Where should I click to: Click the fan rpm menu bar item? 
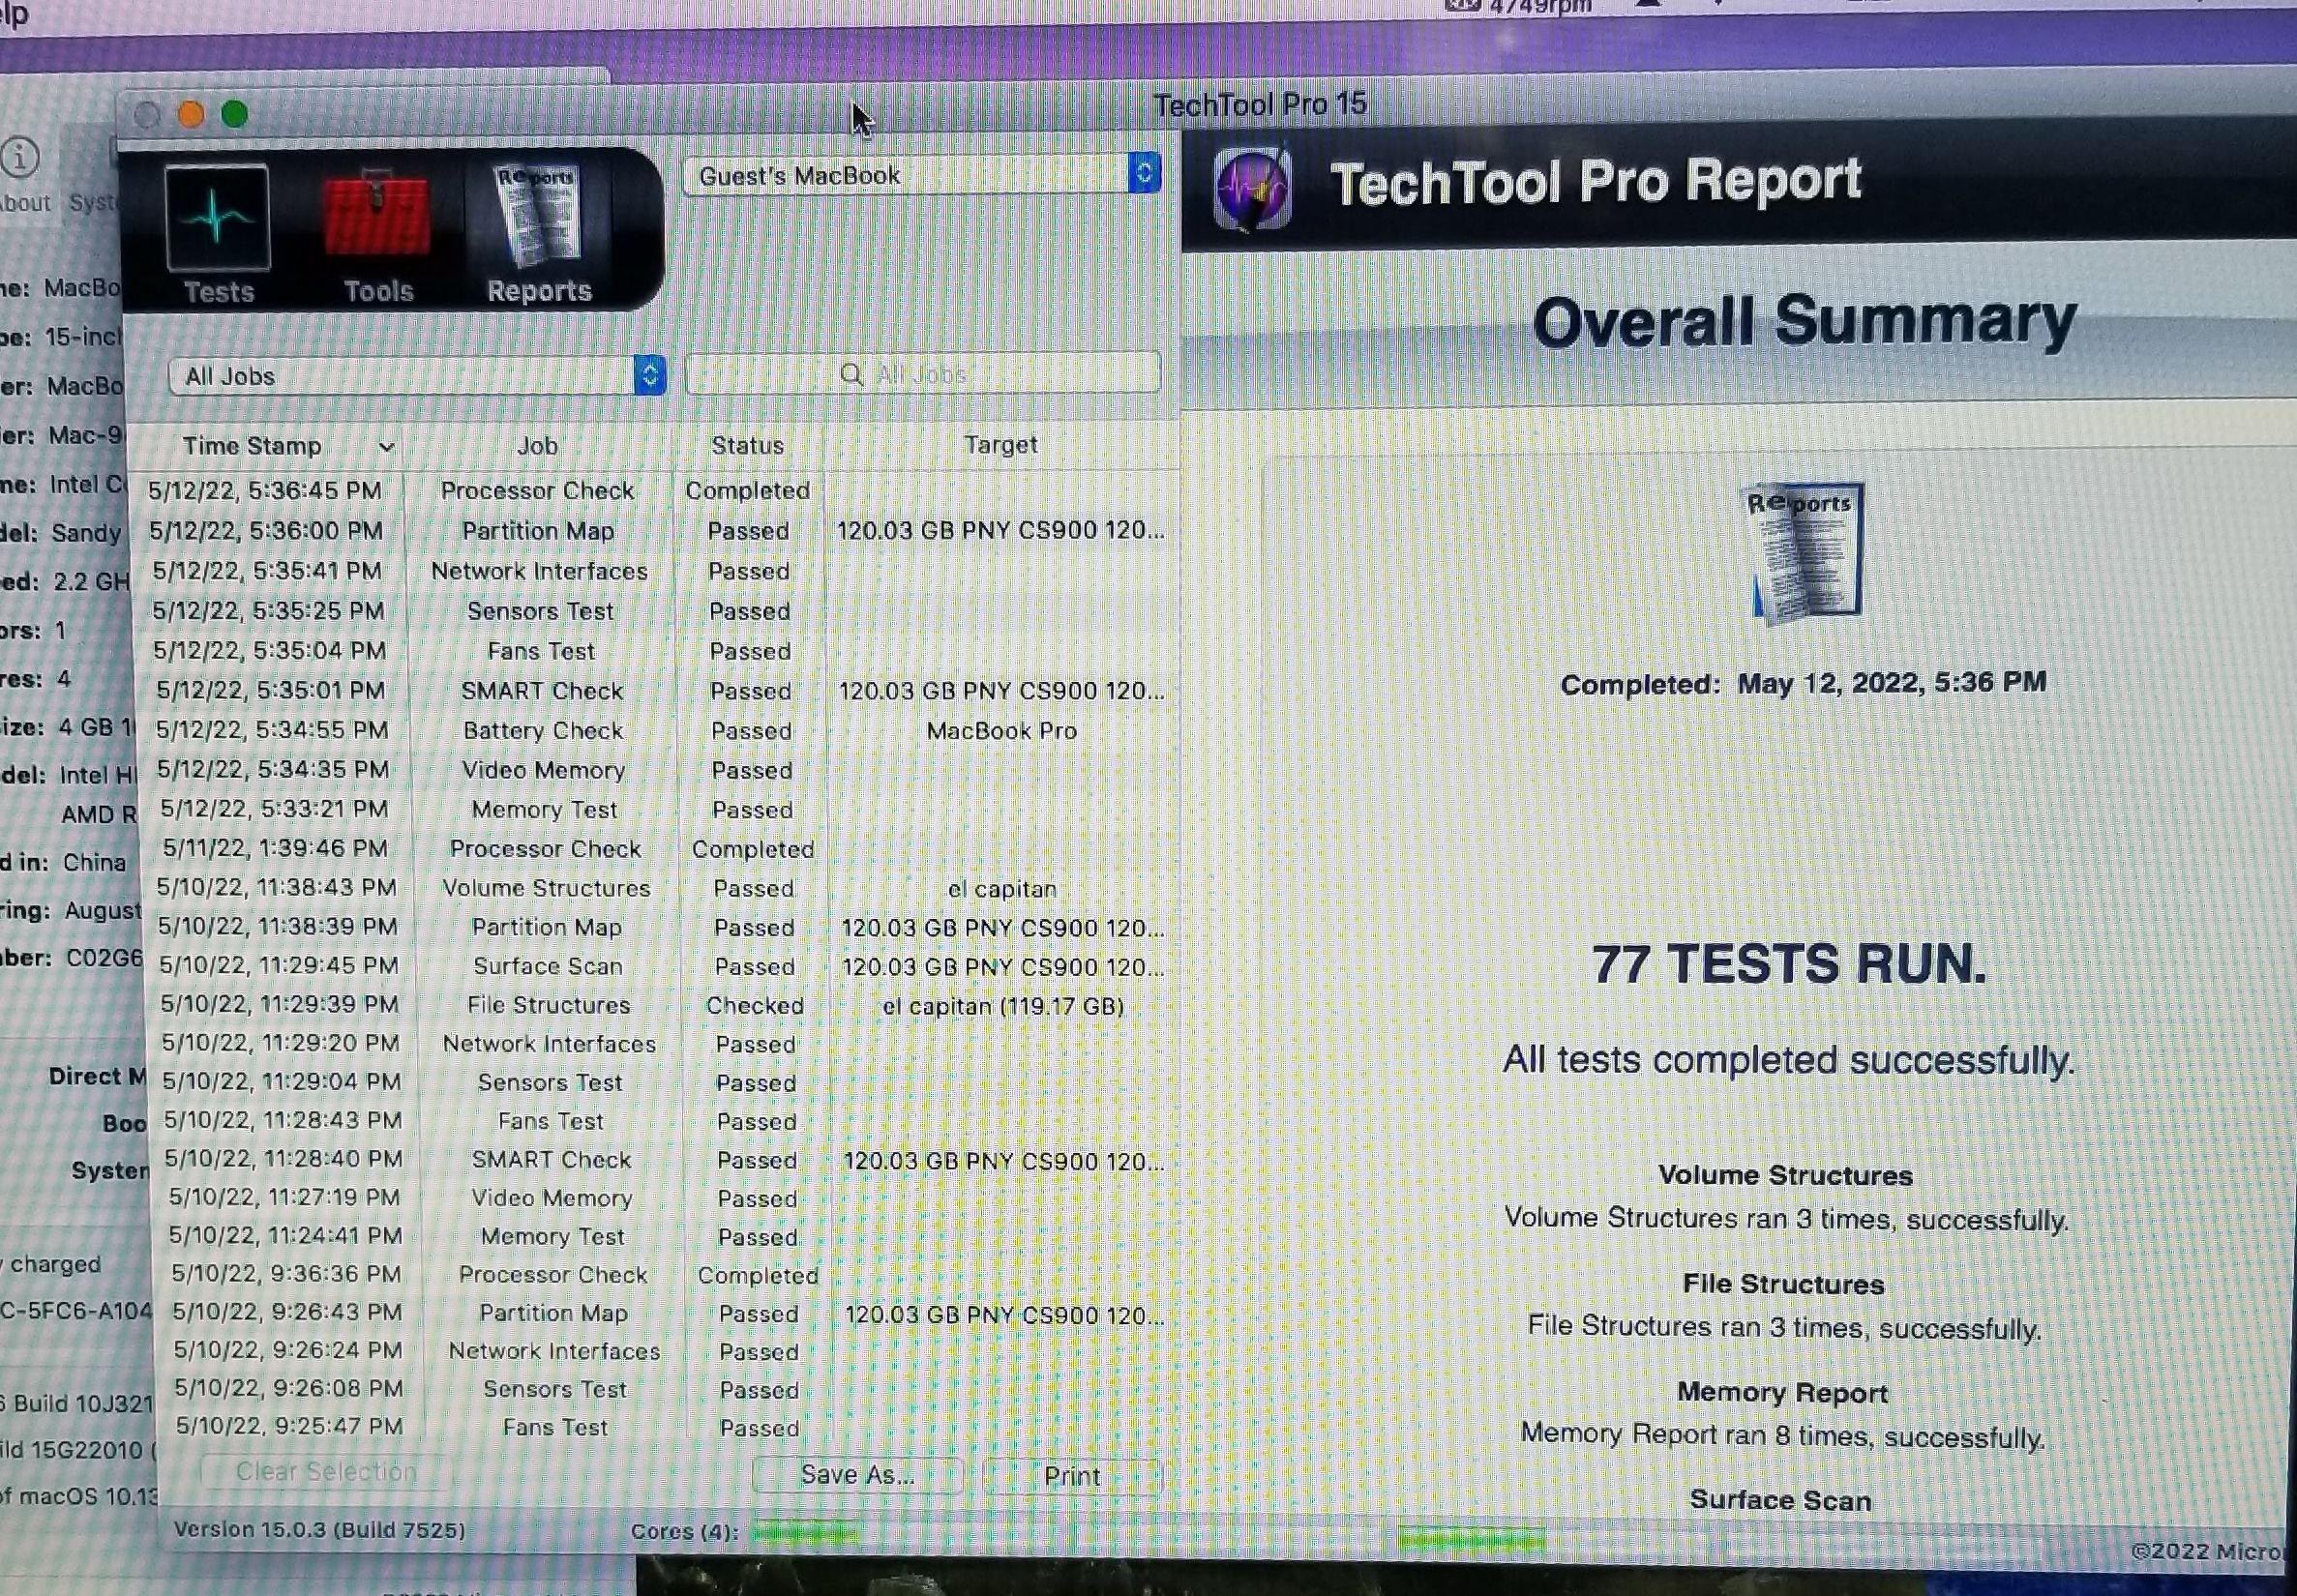tap(1519, 6)
